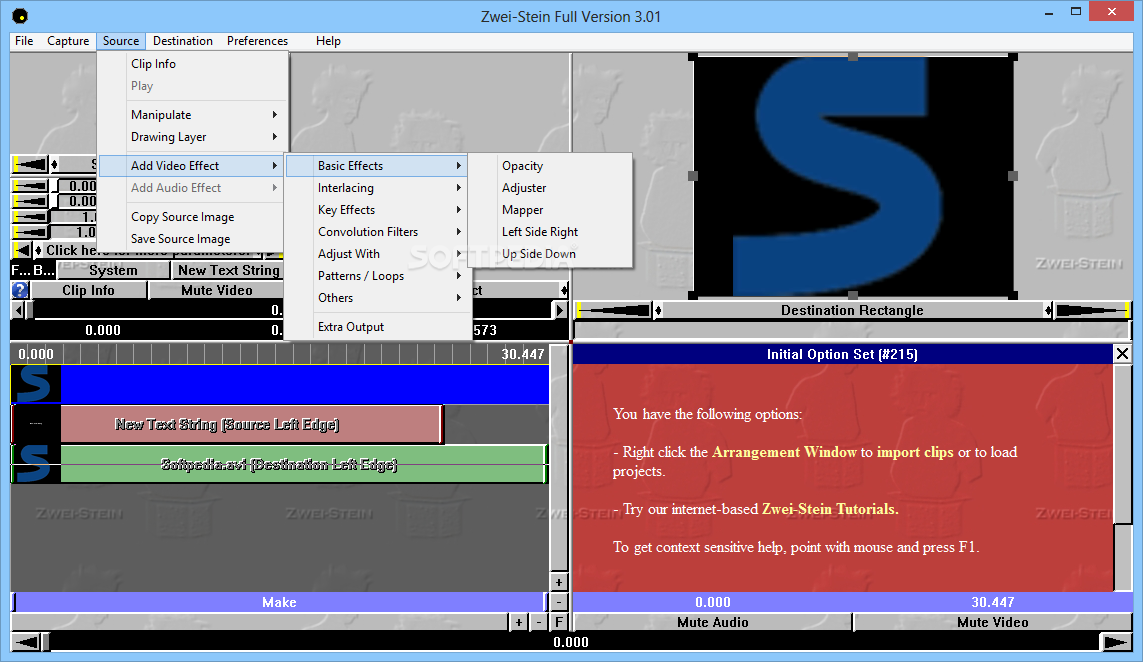This screenshot has height=662, width=1143.
Task: Expand Convolution Filters submenu
Action: (x=377, y=231)
